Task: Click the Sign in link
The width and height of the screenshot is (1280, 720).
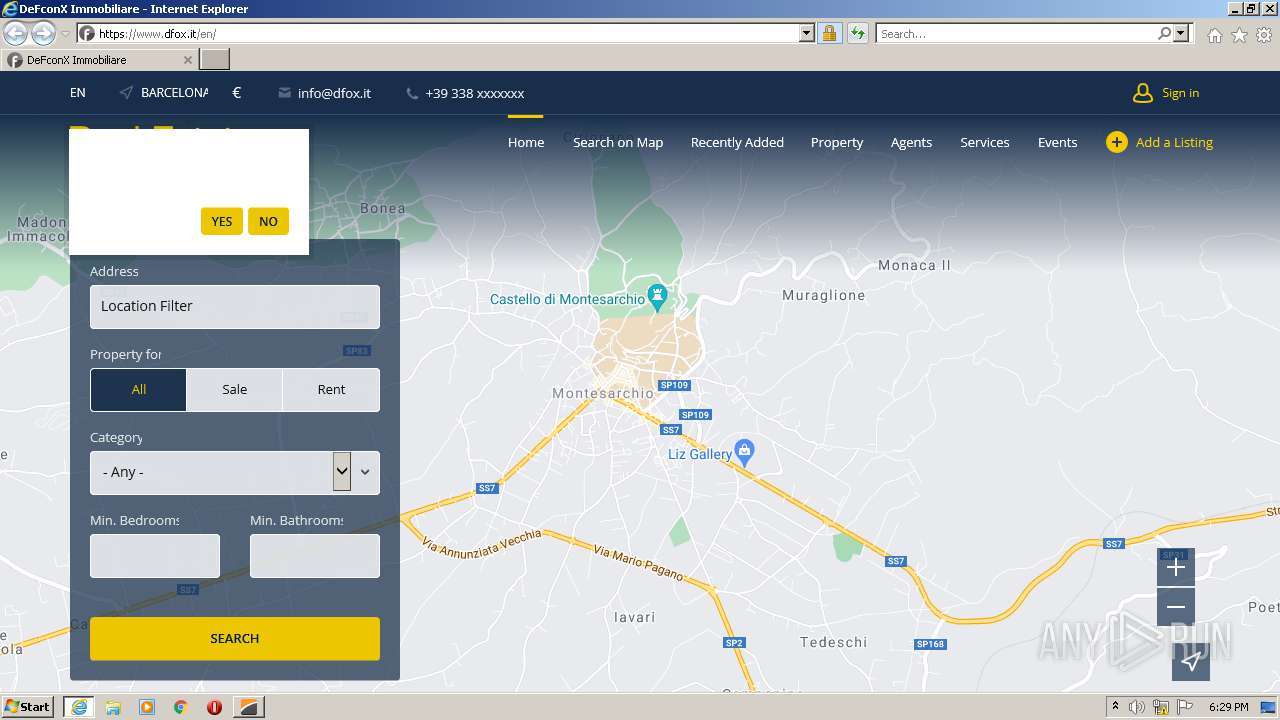Action: click(x=1180, y=93)
